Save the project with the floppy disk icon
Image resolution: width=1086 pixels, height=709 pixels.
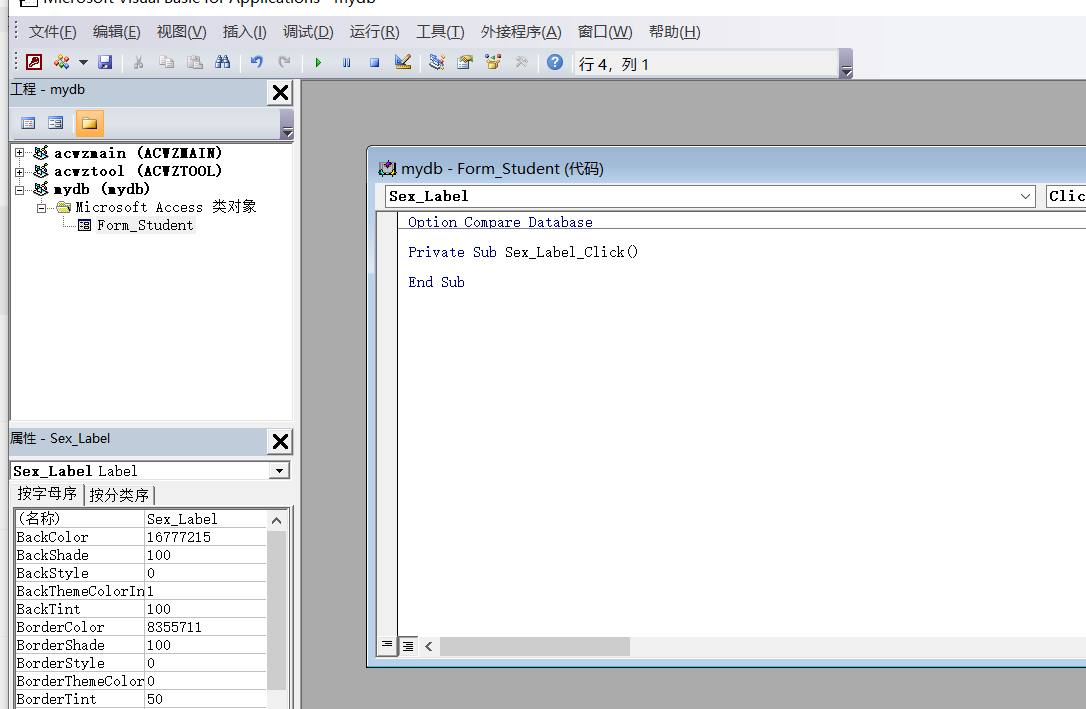(105, 63)
